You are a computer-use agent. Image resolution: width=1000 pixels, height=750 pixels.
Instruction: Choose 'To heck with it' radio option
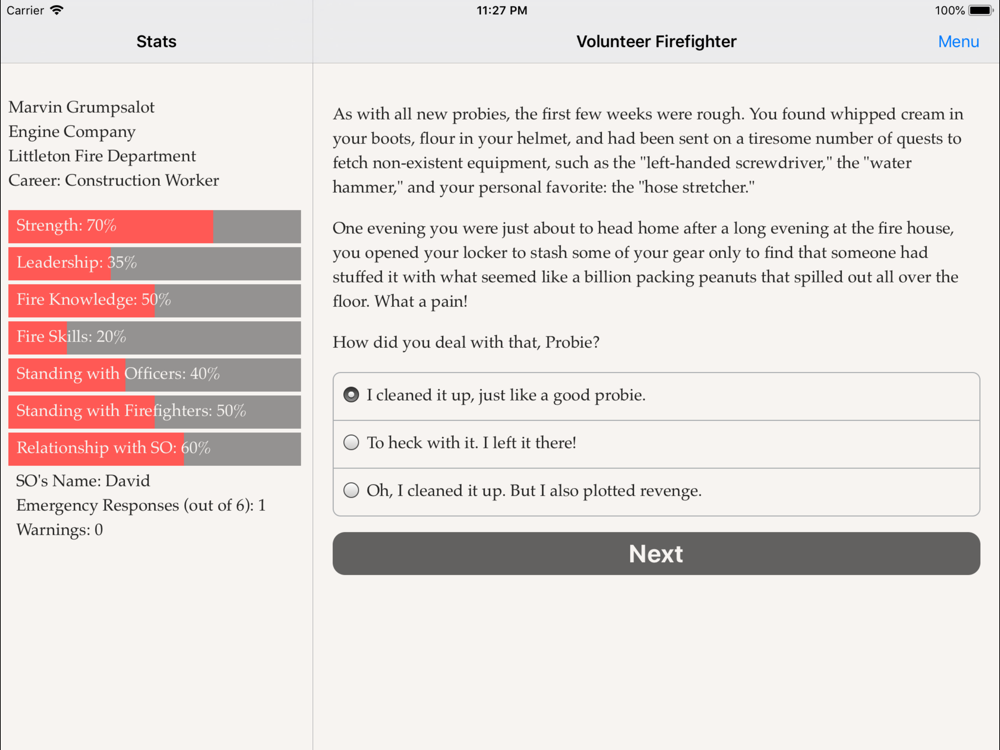[351, 443]
